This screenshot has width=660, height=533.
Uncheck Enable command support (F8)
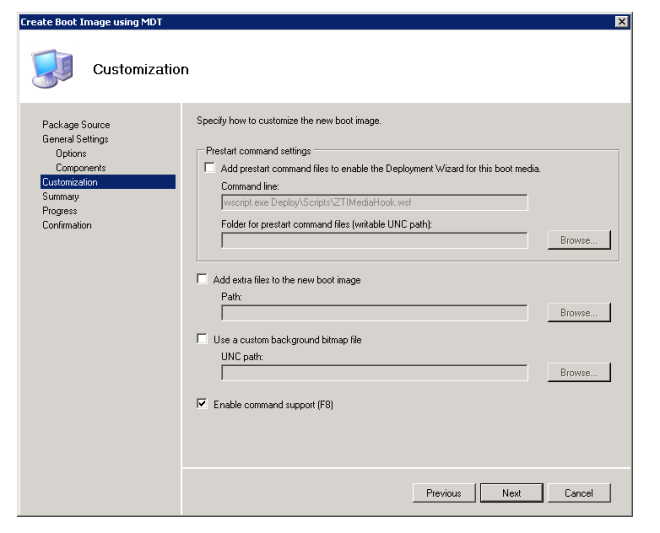(x=204, y=404)
